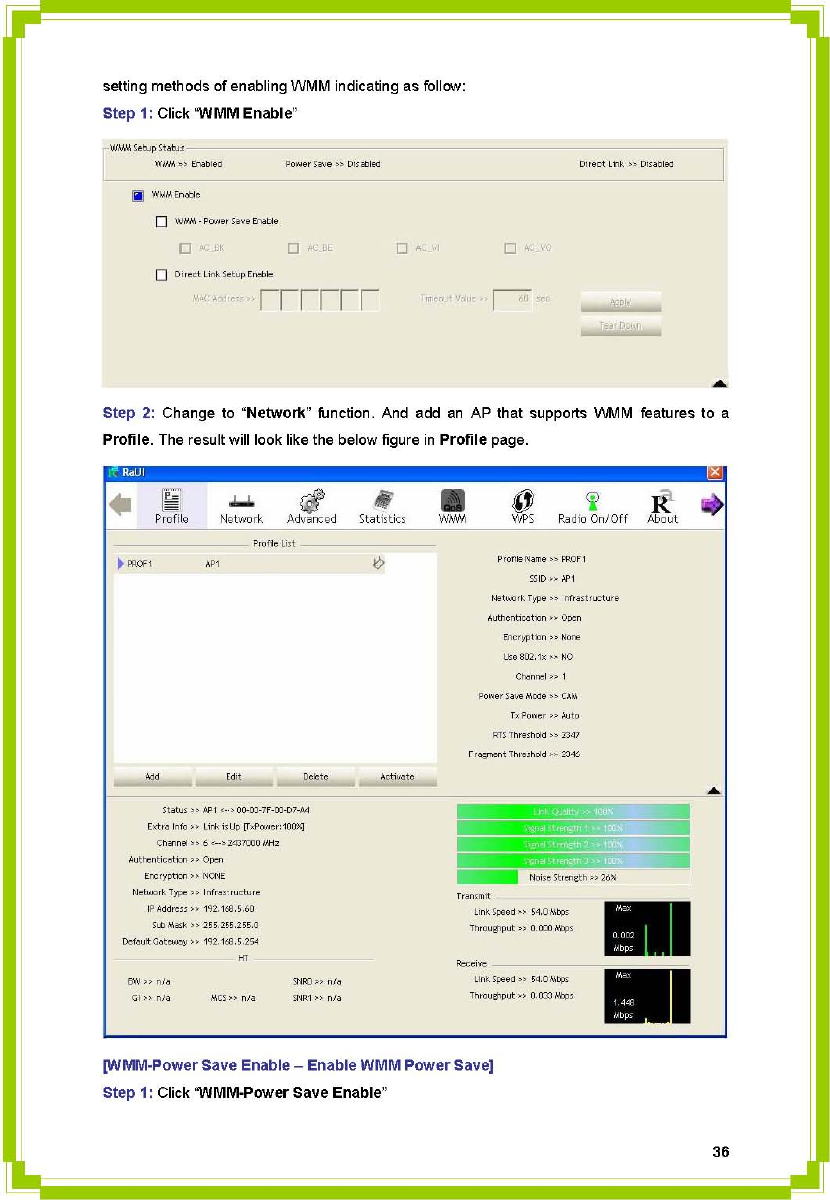
Task: Click the first MAC Address field box
Action: (269, 299)
